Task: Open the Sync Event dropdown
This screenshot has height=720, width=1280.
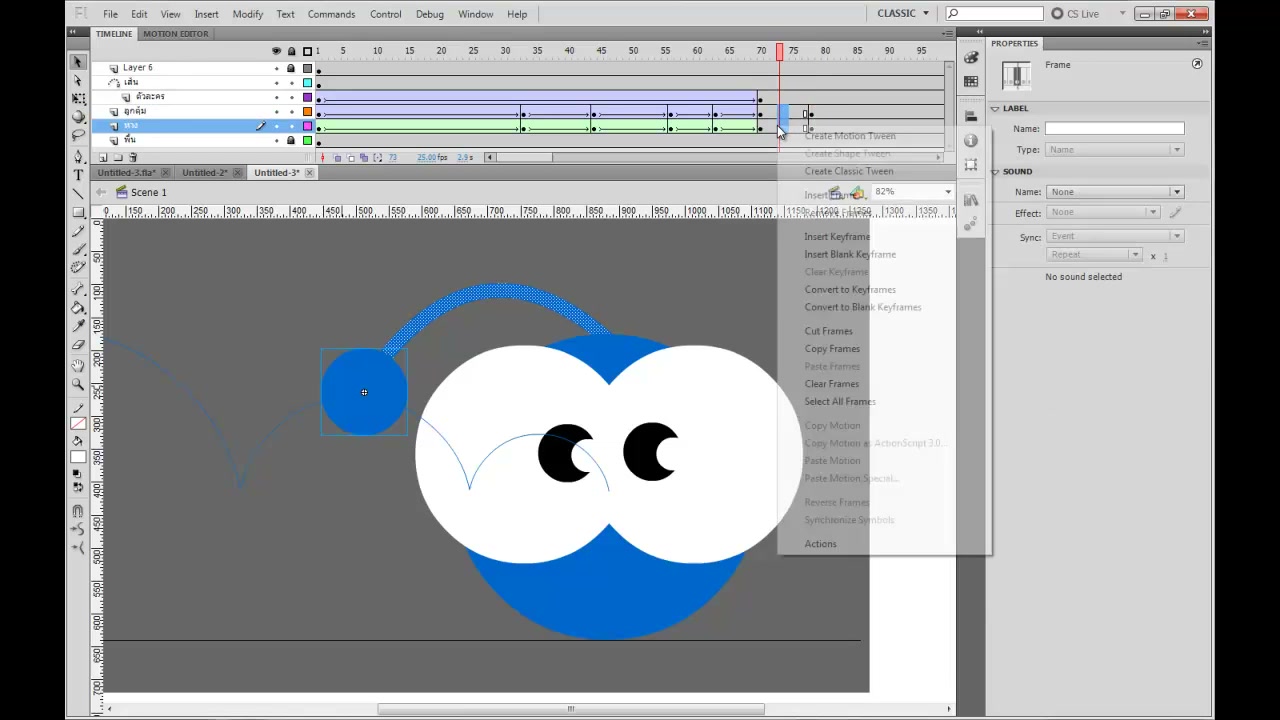Action: click(1116, 236)
